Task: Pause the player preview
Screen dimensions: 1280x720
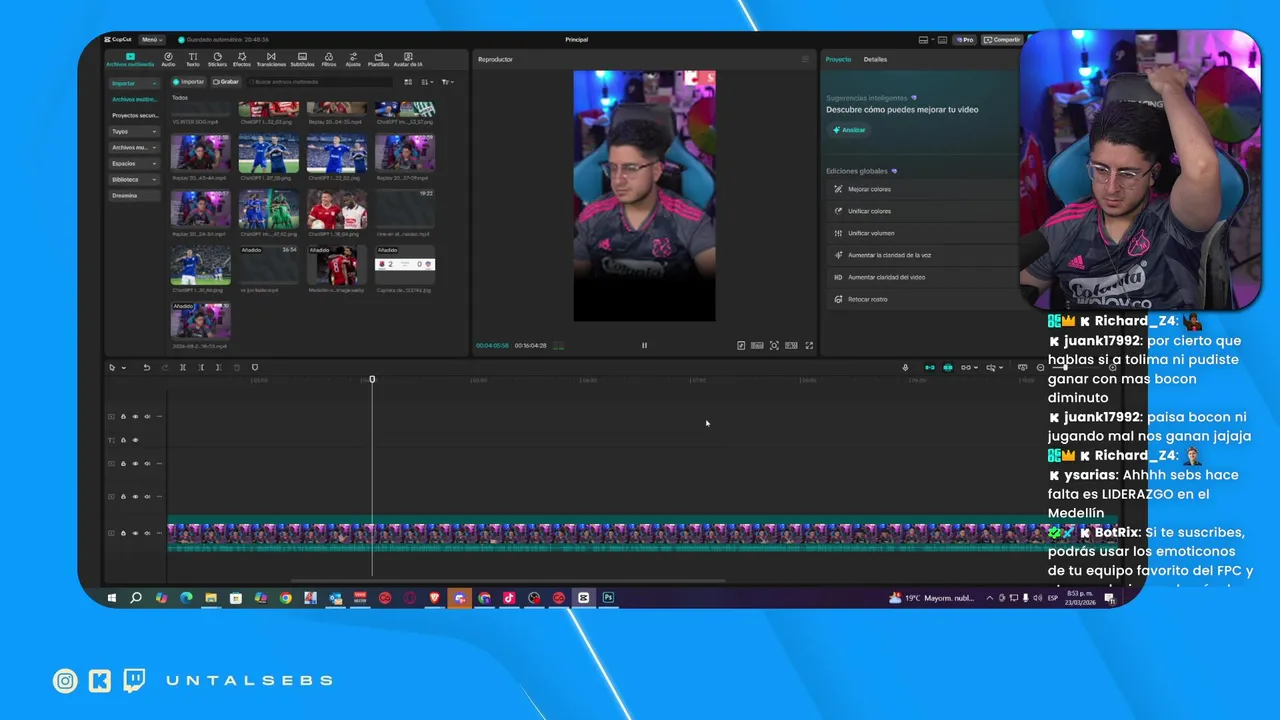Action: [644, 345]
